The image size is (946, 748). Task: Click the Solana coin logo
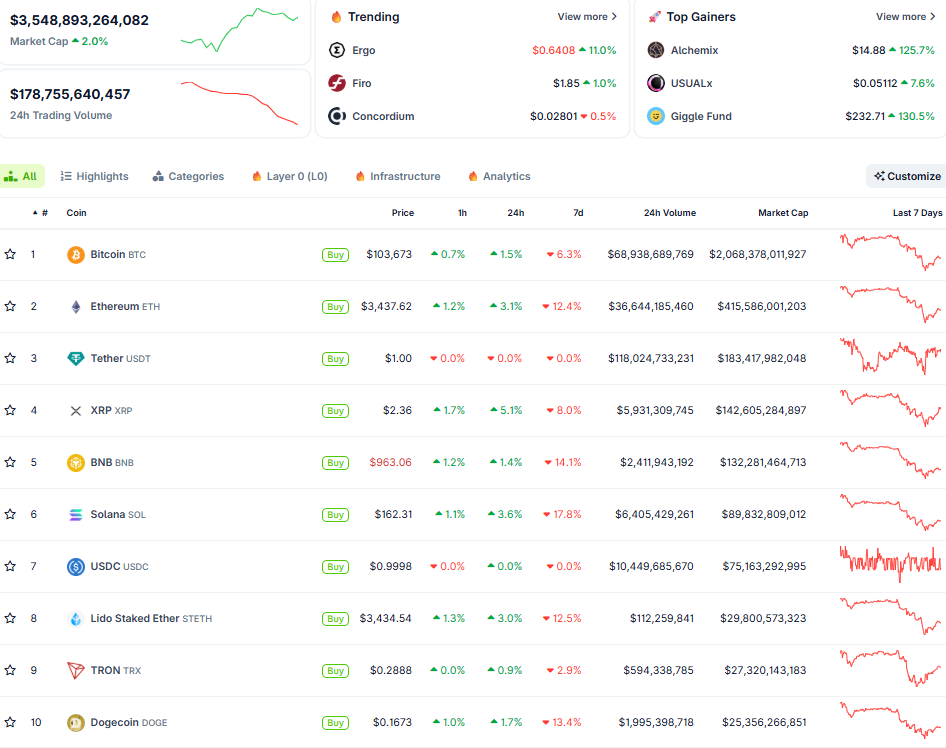click(74, 514)
